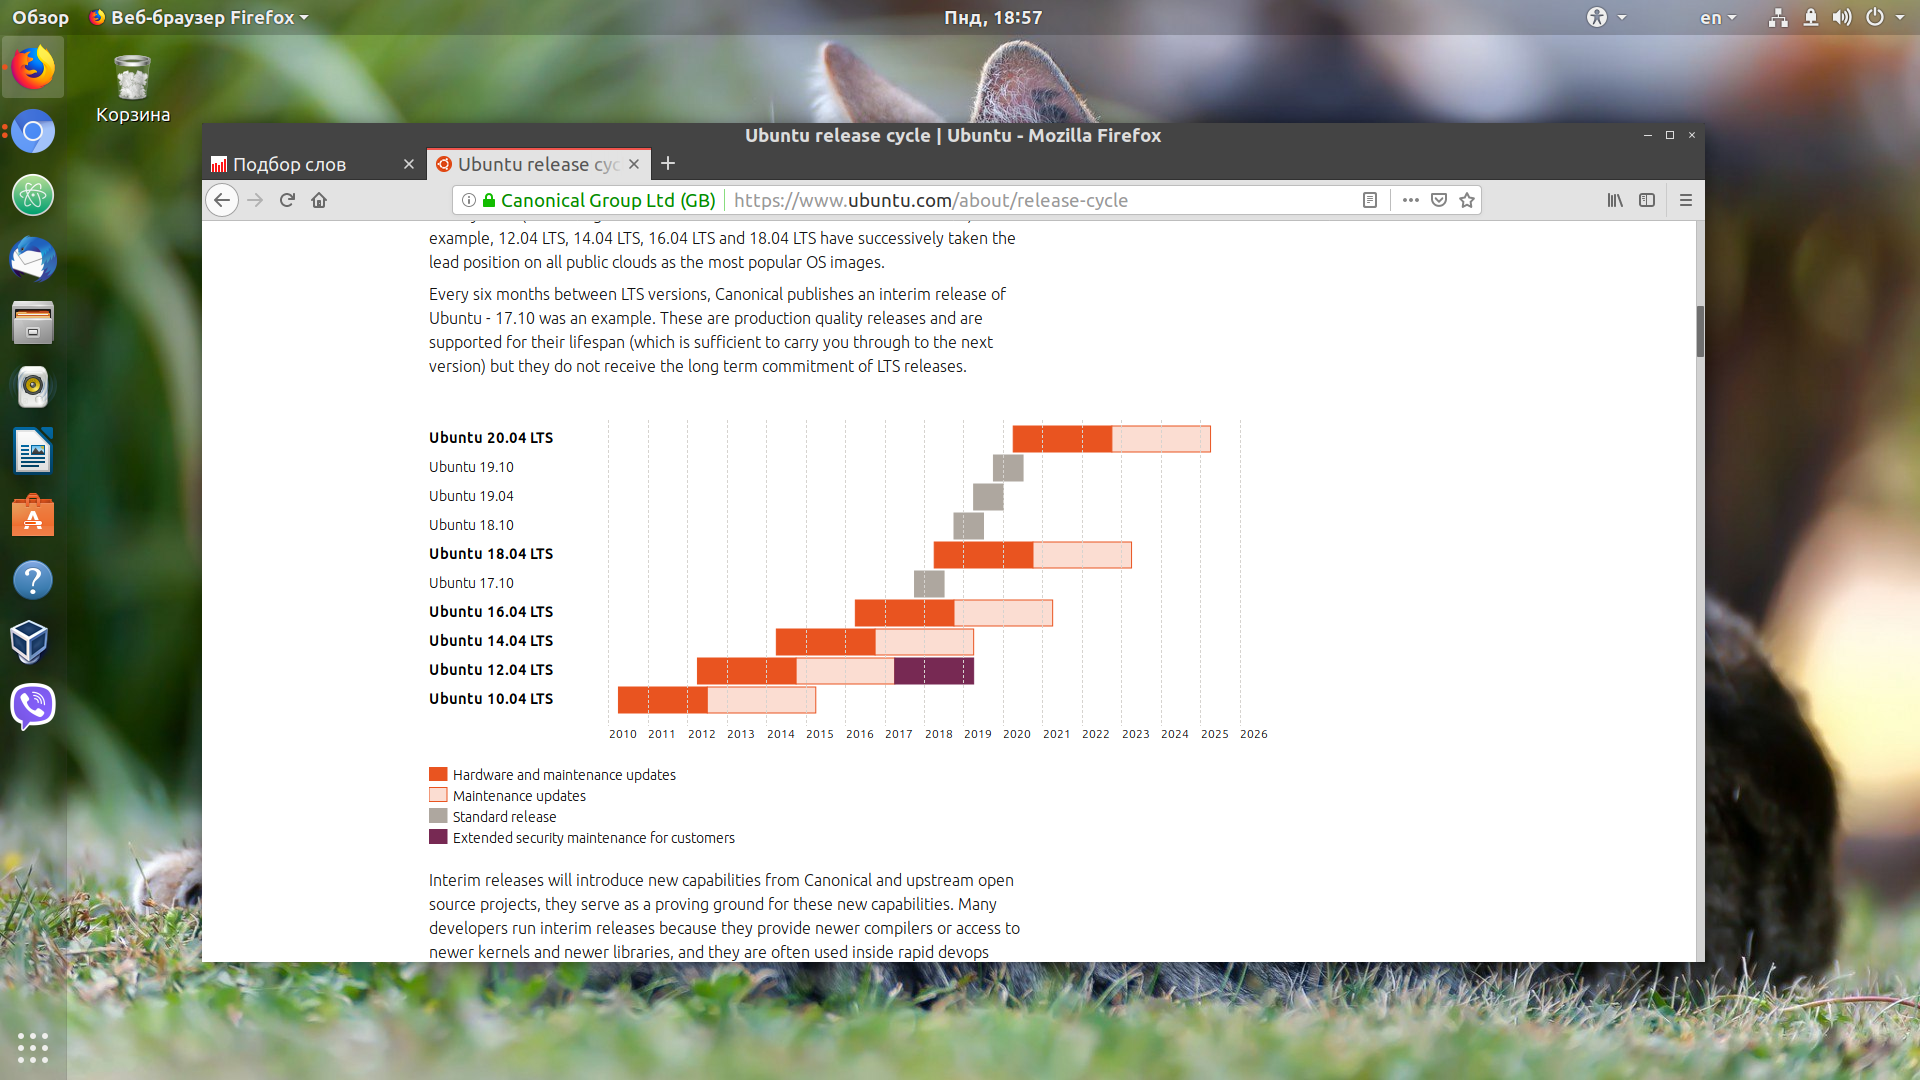This screenshot has width=1920, height=1080.
Task: Save page to Pocket
Action: tap(1439, 200)
